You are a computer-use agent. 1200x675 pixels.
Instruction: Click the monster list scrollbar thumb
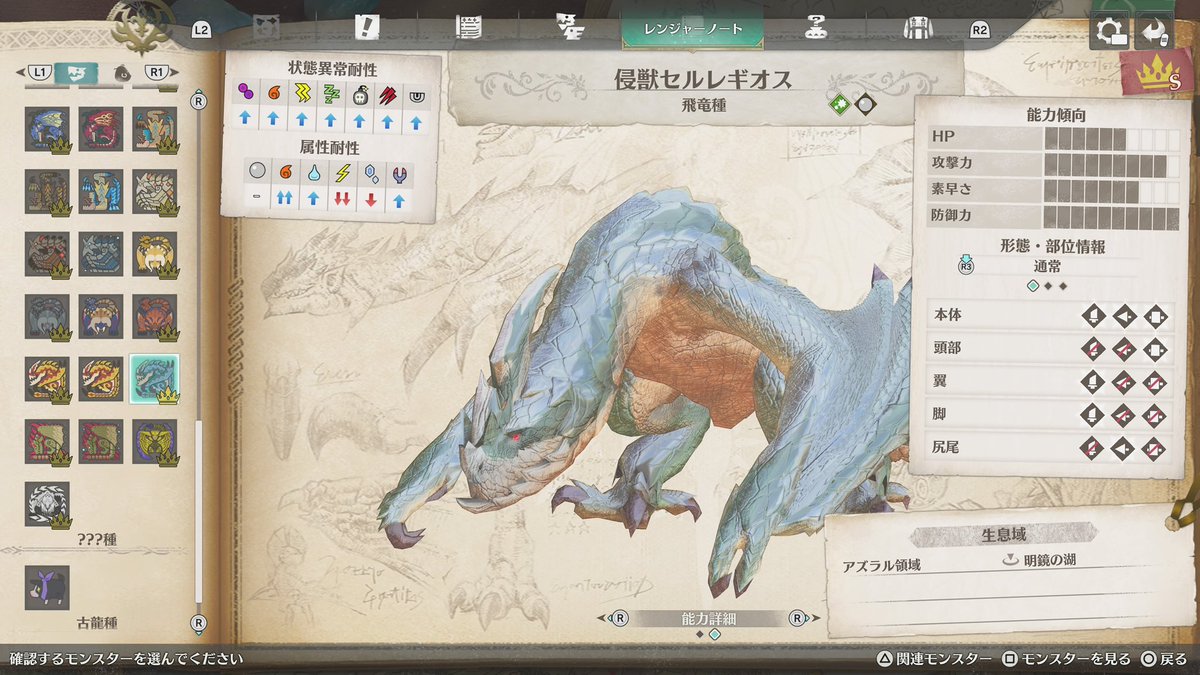coord(198,510)
